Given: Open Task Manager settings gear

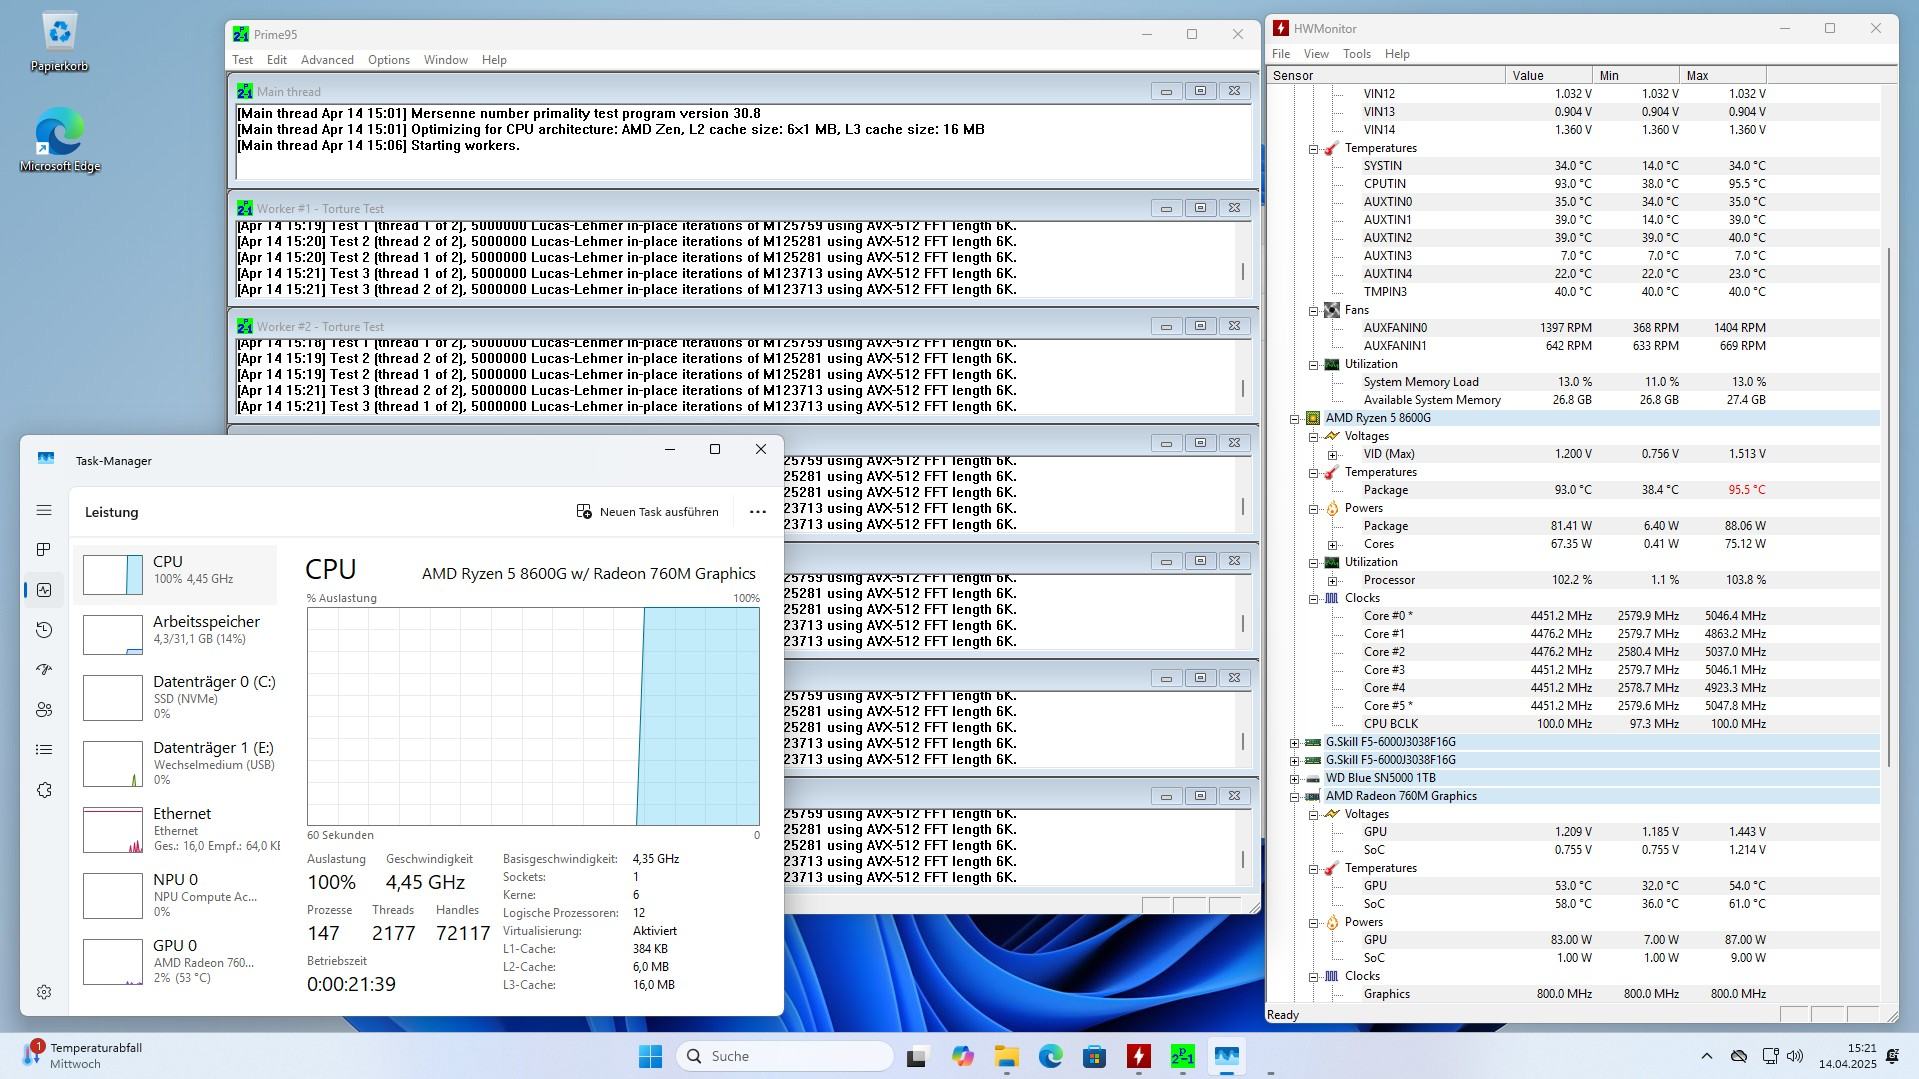Looking at the screenshot, I should tap(44, 992).
